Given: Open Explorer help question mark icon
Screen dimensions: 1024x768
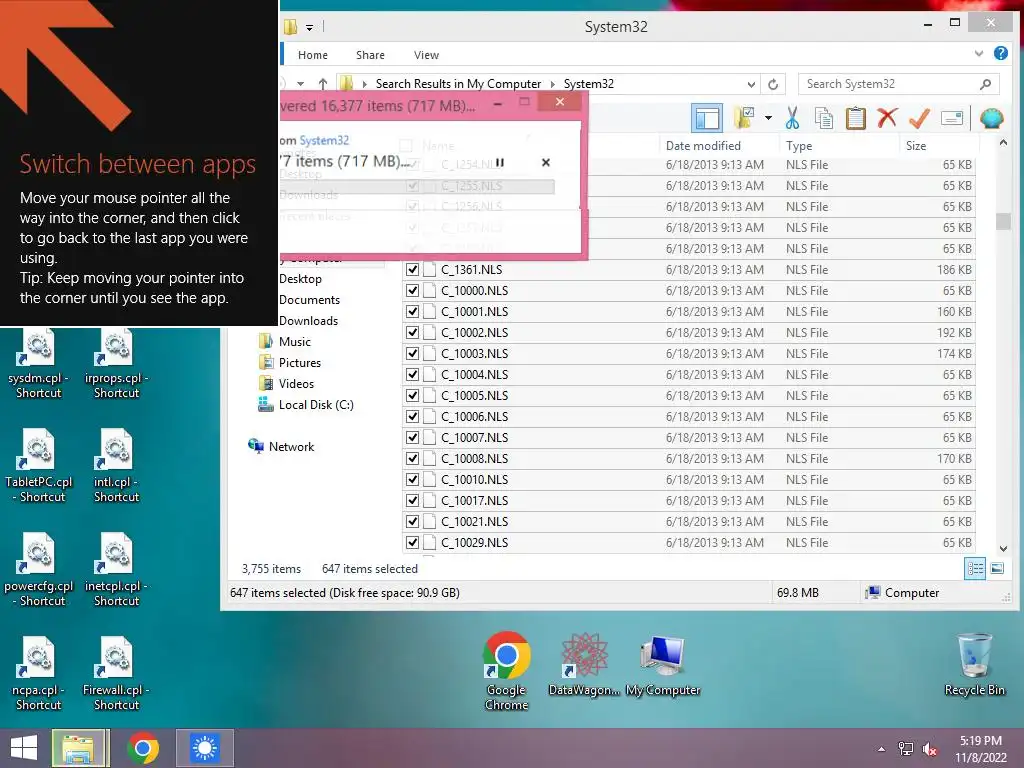Looking at the screenshot, I should [x=1000, y=54].
